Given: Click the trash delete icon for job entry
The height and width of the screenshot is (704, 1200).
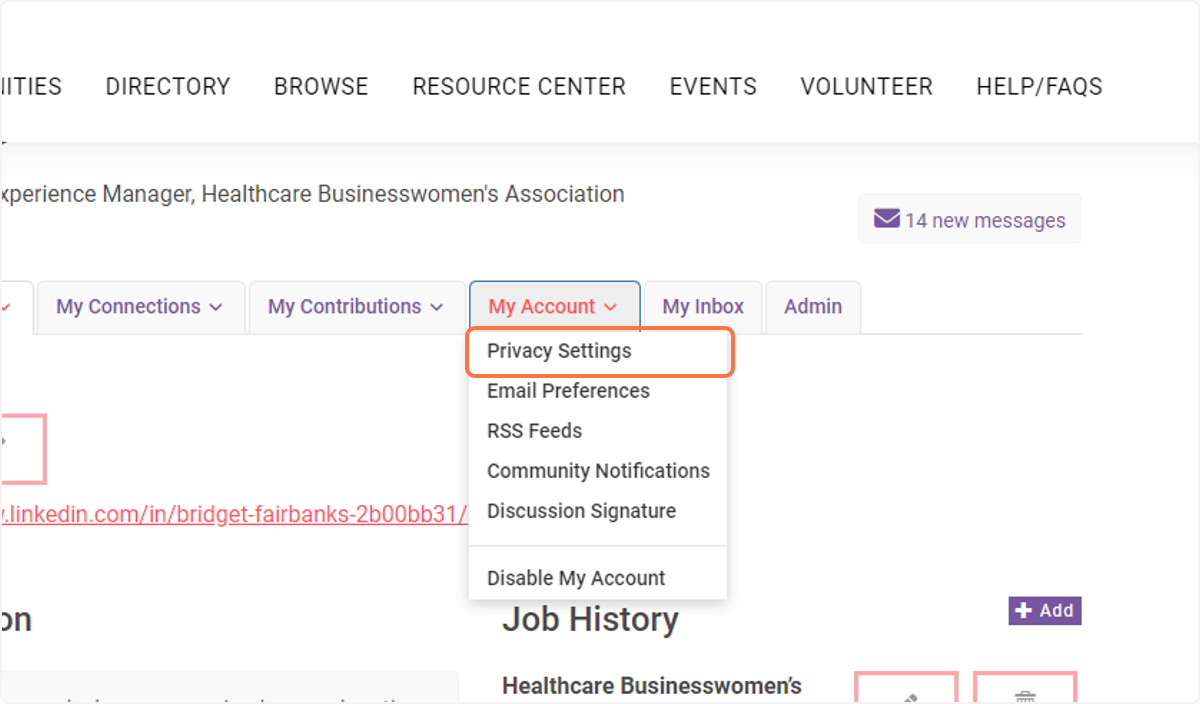Looking at the screenshot, I should 1025,688.
